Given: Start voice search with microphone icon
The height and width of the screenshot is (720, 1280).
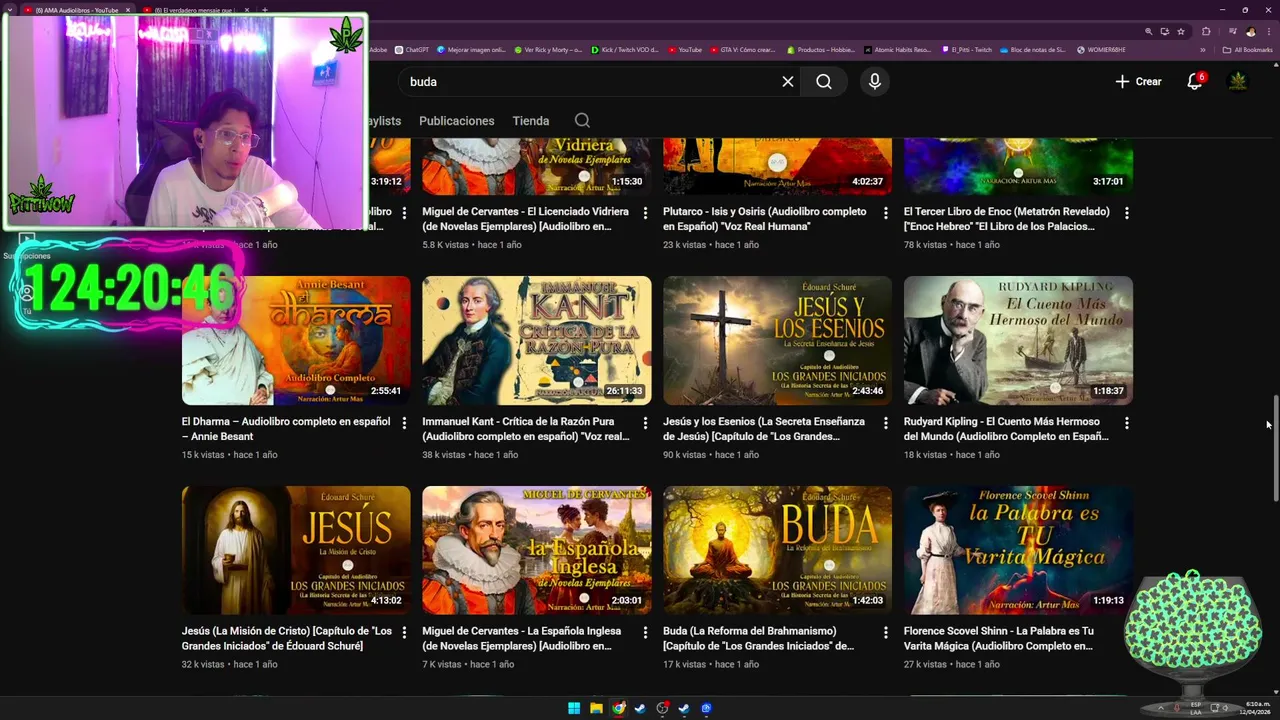Looking at the screenshot, I should point(875,82).
